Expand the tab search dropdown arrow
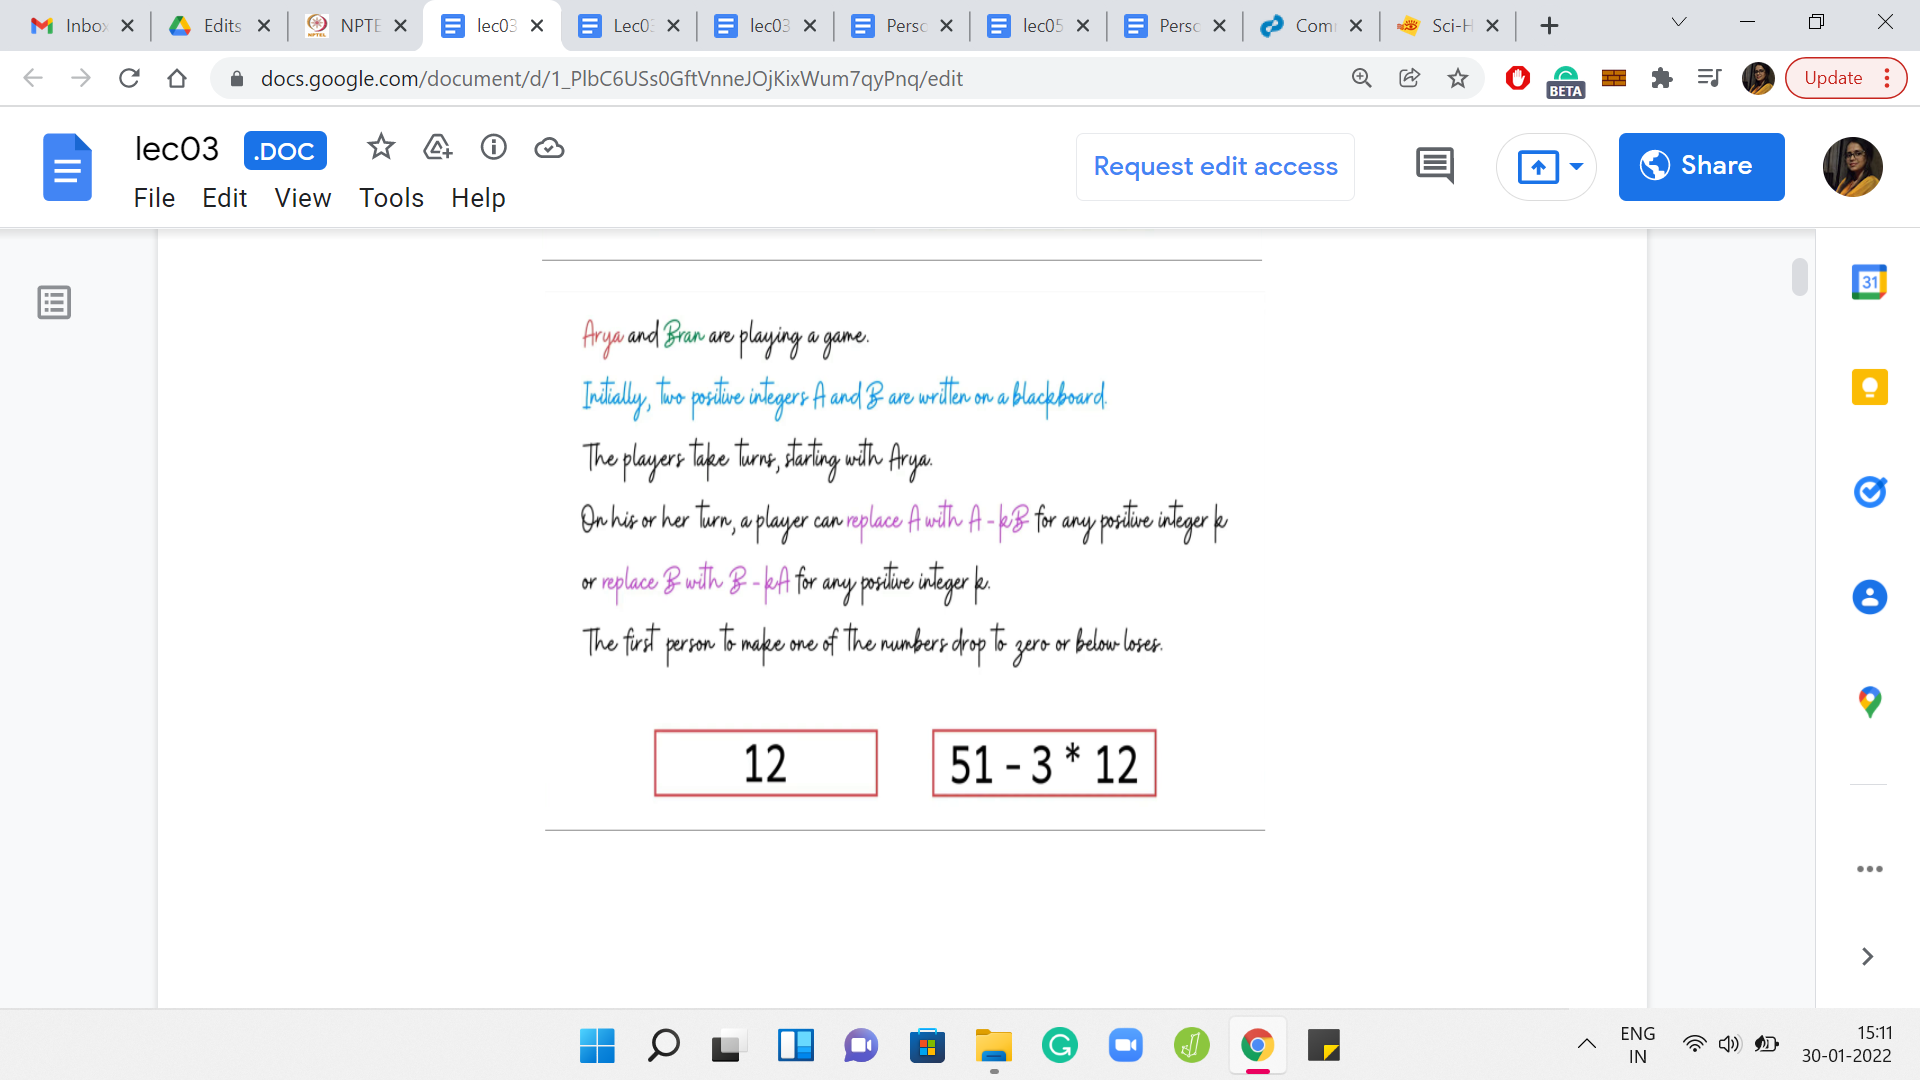The width and height of the screenshot is (1920, 1080). 1679,22
